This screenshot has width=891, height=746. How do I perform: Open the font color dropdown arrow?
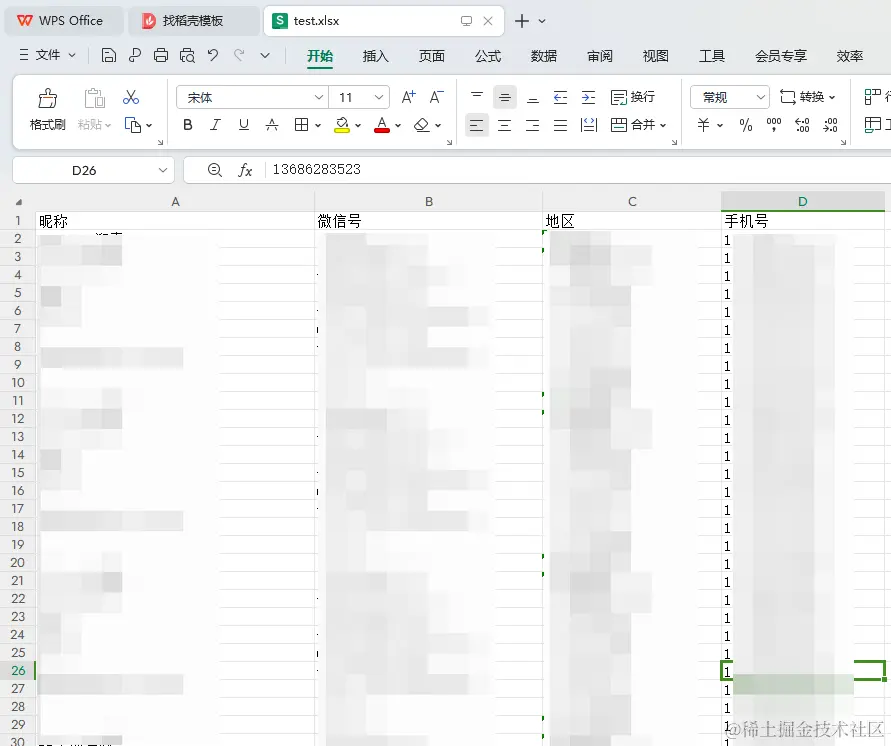click(398, 126)
